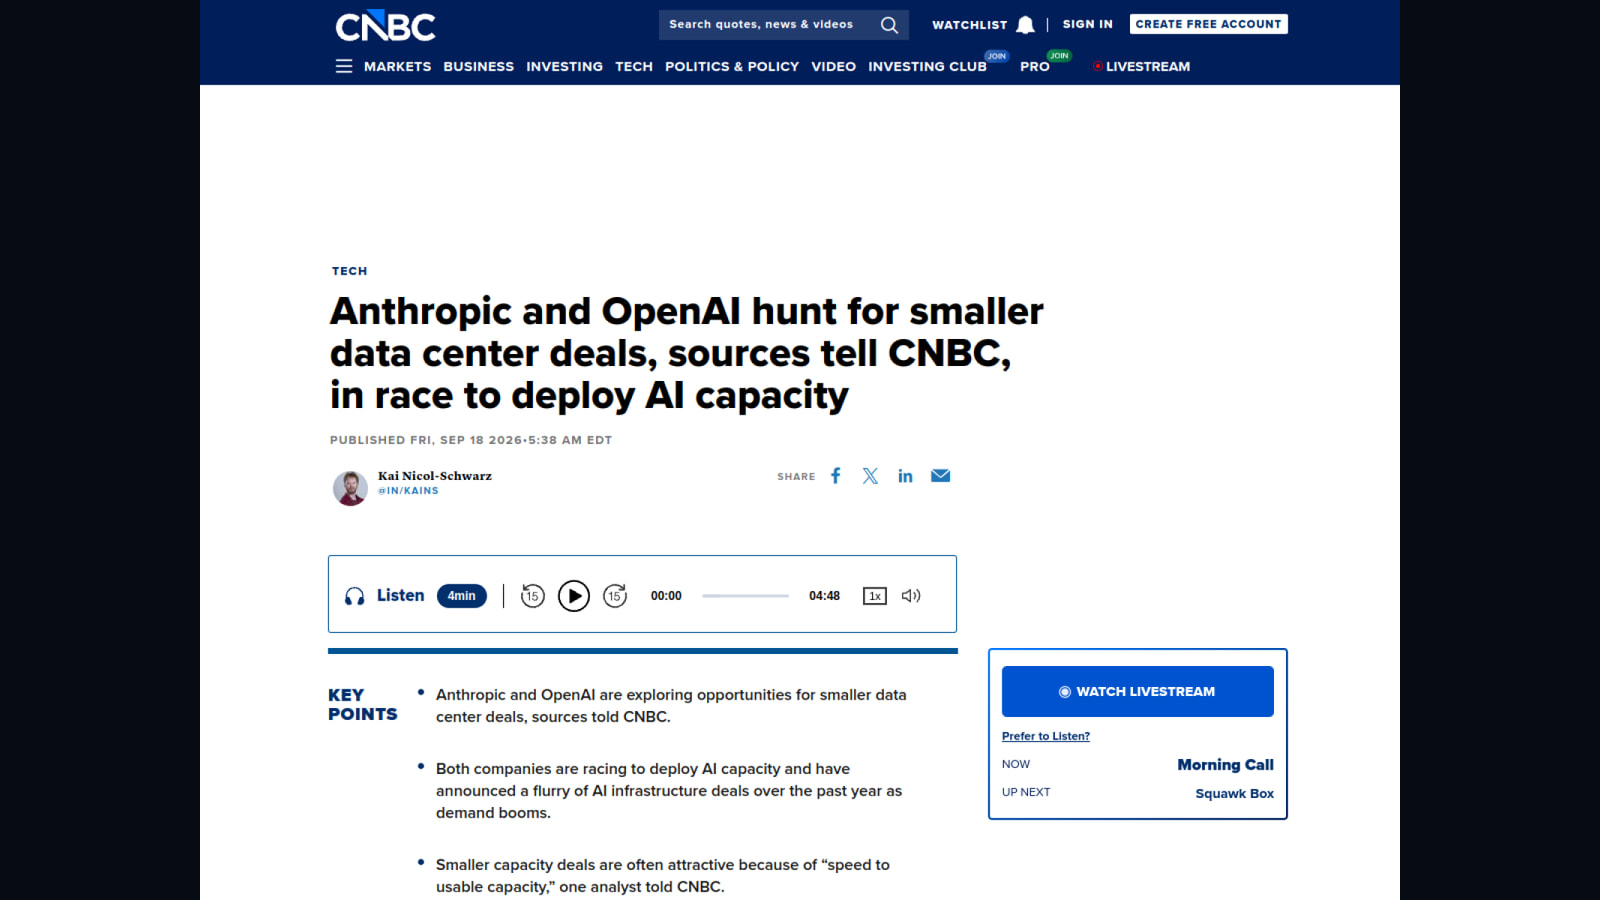
Task: Skip audio forward 15 seconds
Action: (x=615, y=596)
